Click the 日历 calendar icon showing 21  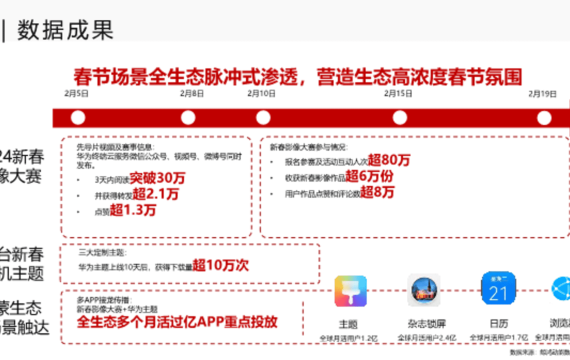coord(498,288)
